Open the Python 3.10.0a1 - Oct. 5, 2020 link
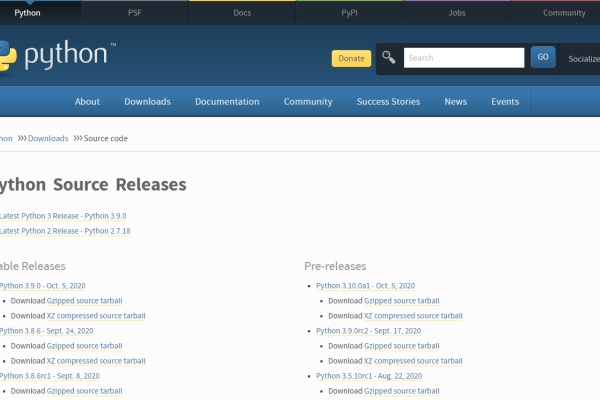Image resolution: width=600 pixels, height=400 pixels. click(x=365, y=286)
